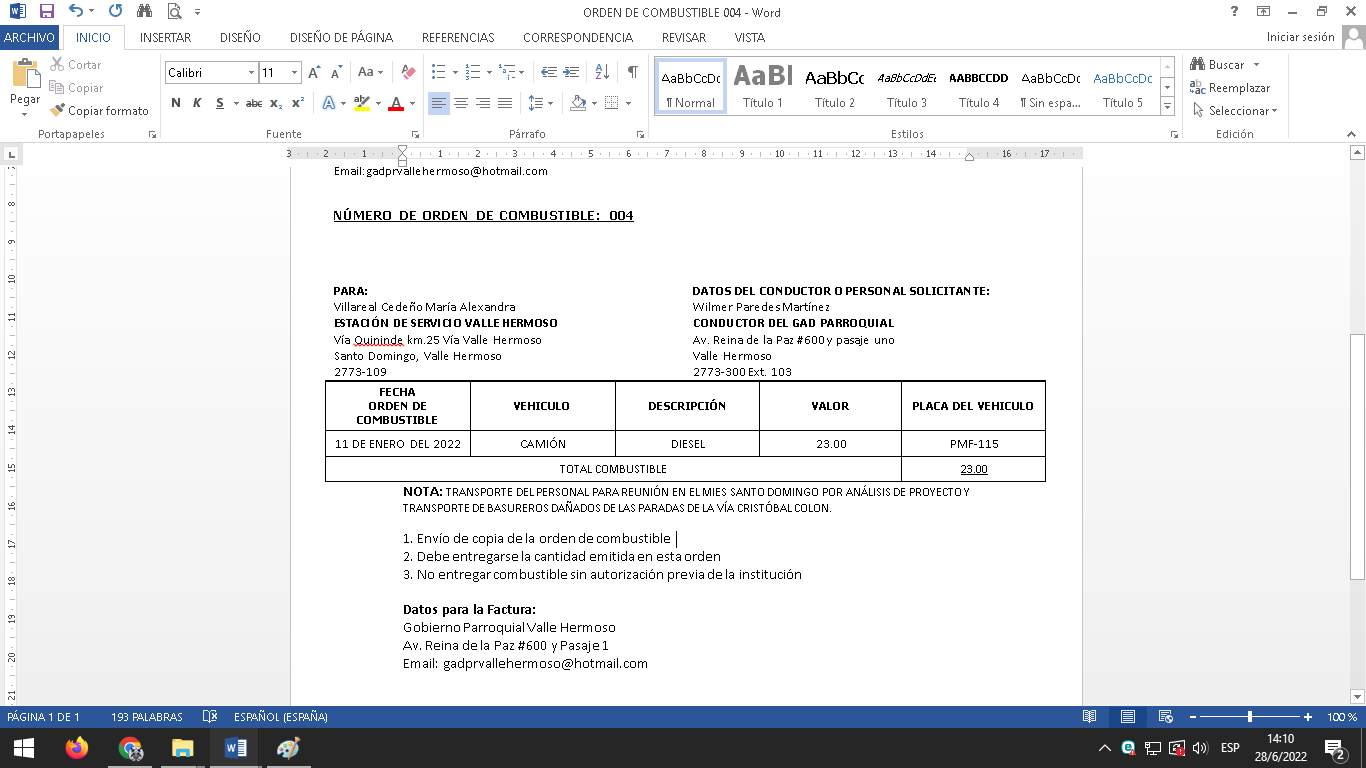Screen dimensions: 1366x768
Task: Enable Justify paragraph alignment
Action: click(x=505, y=103)
